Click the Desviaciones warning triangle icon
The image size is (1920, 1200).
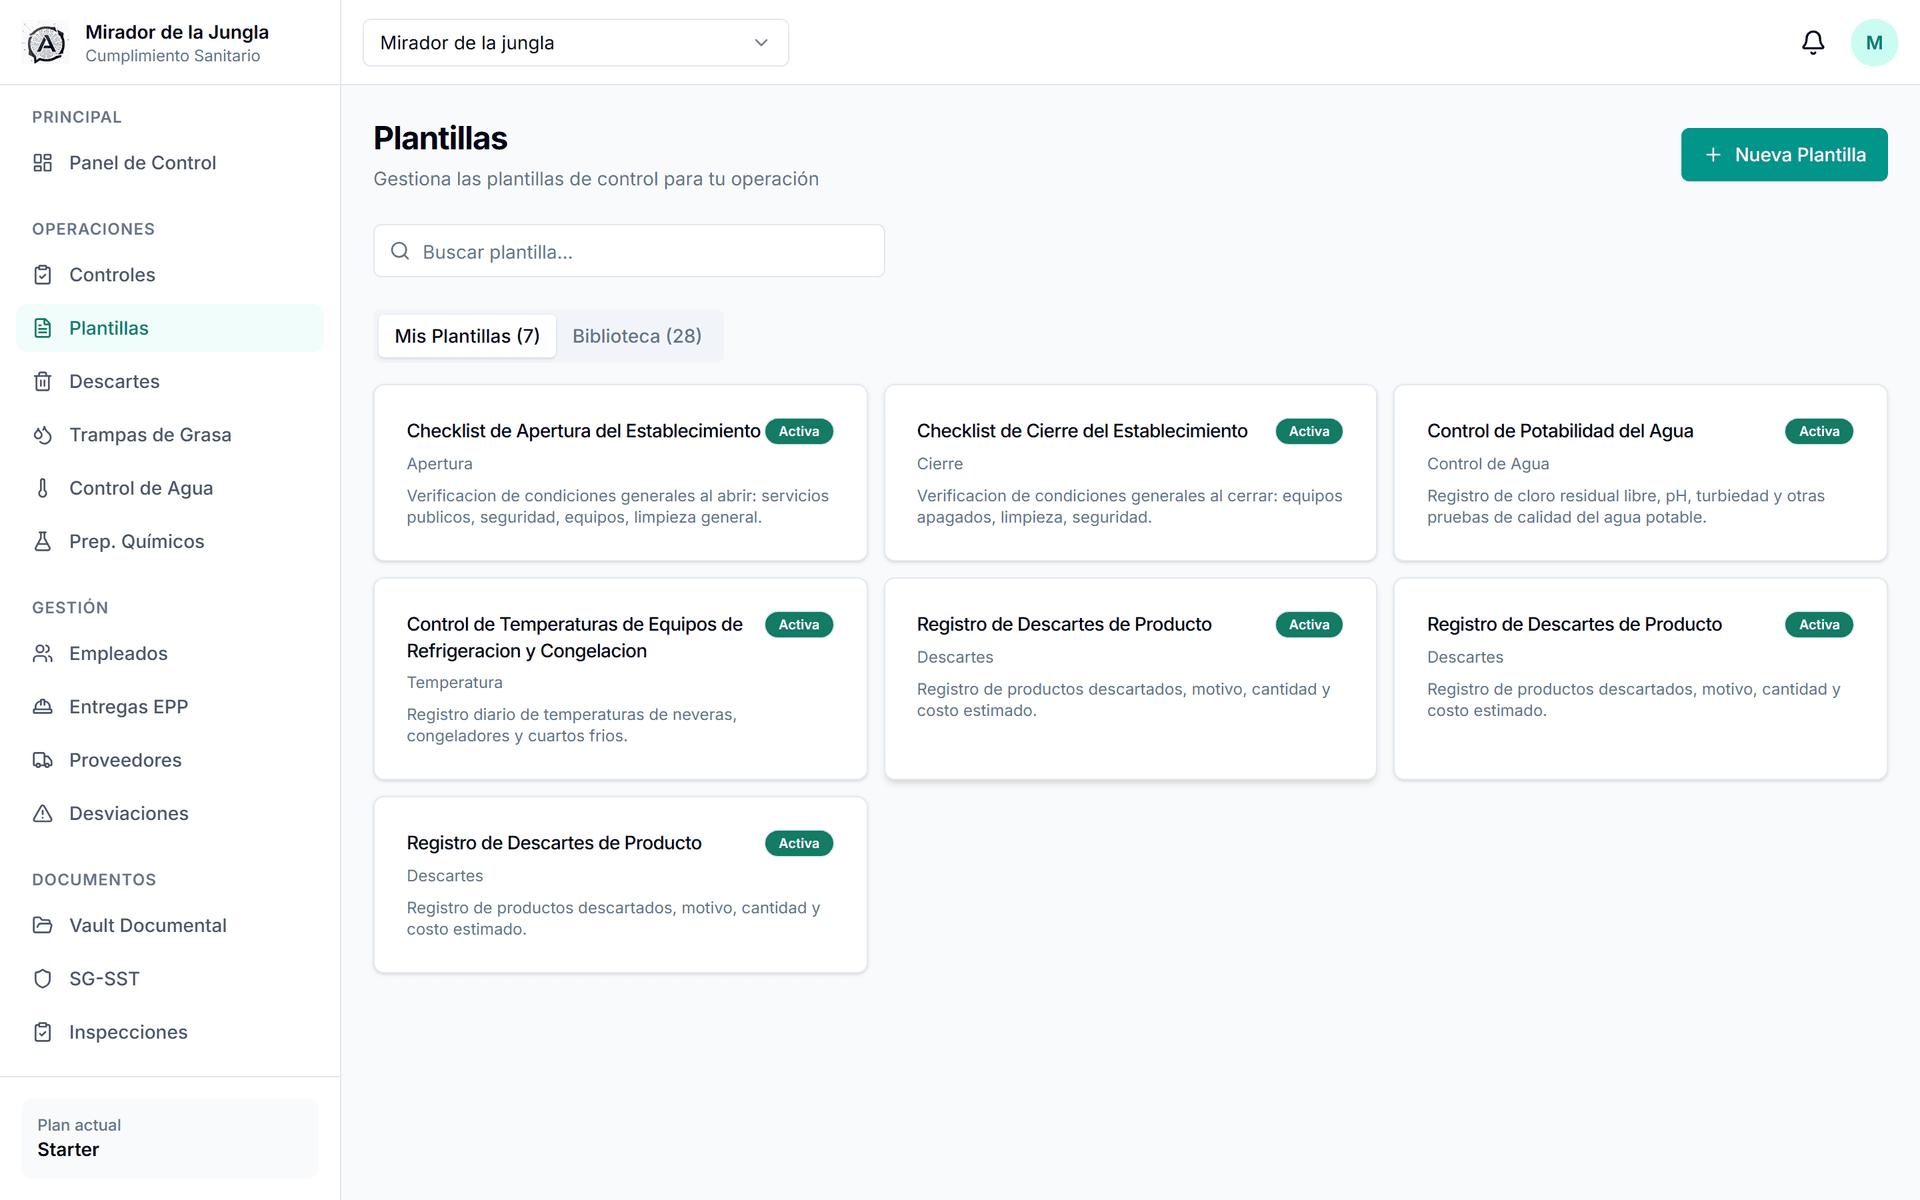pos(42,813)
